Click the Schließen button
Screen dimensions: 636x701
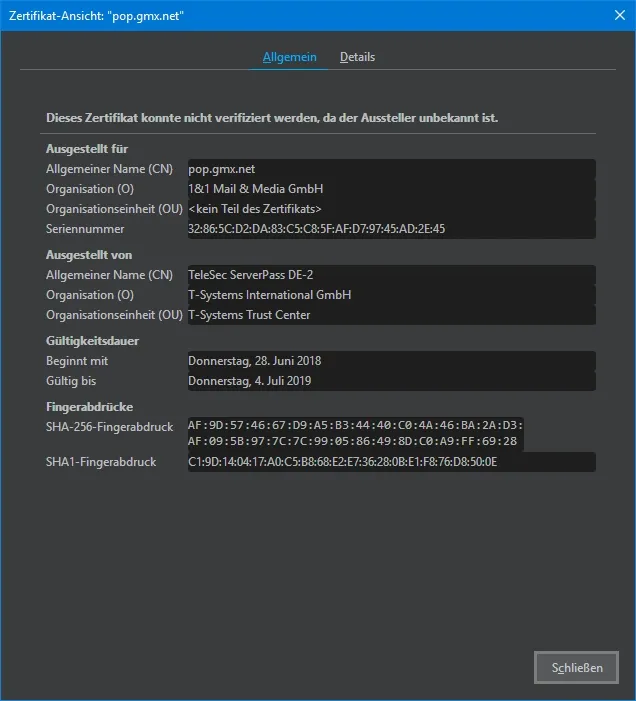click(576, 667)
